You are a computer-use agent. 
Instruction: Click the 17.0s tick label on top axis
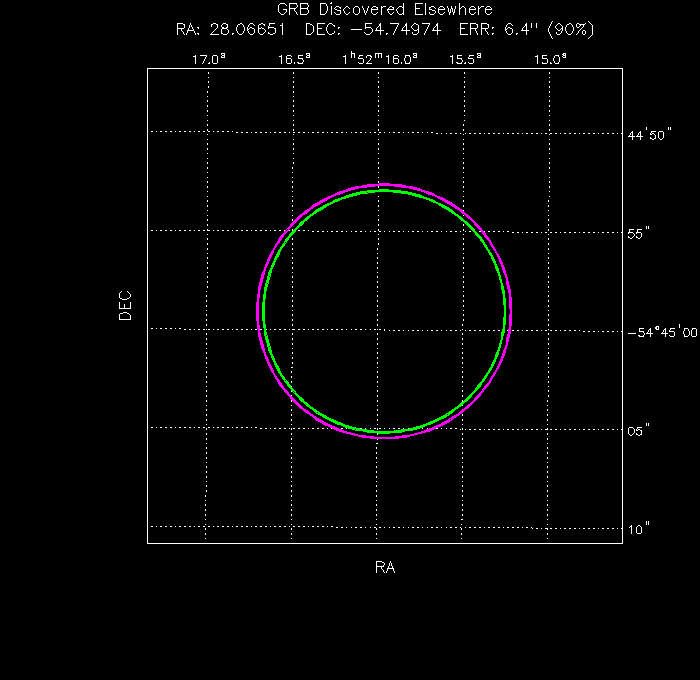coord(209,59)
